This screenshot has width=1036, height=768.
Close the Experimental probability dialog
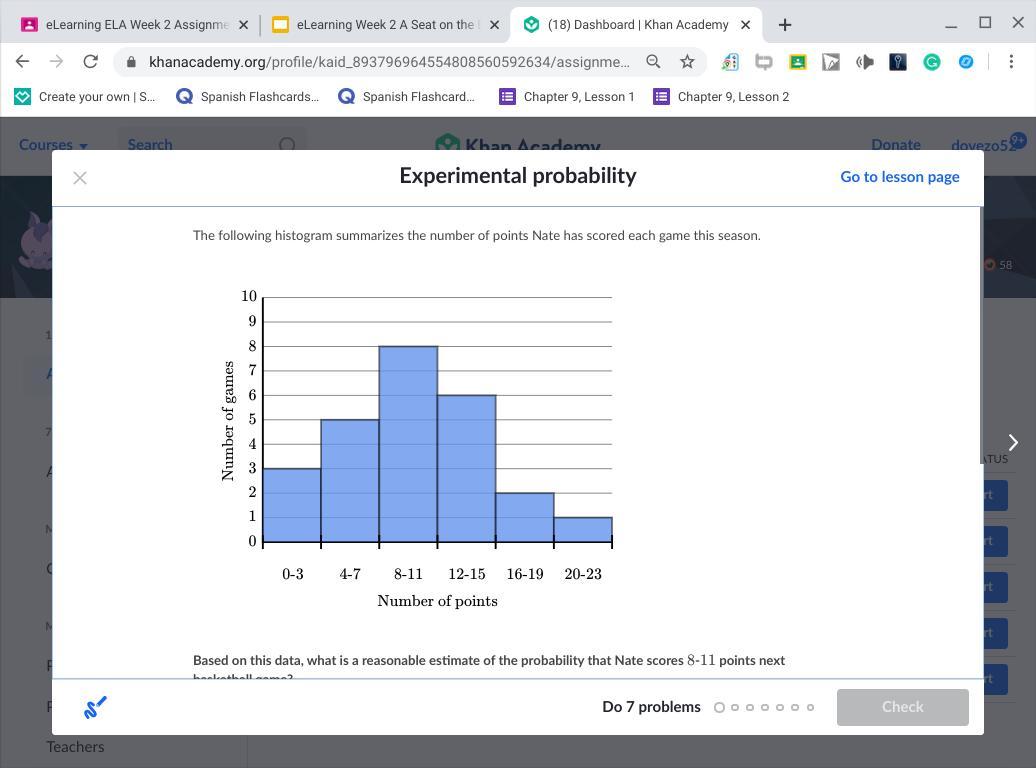(x=80, y=178)
